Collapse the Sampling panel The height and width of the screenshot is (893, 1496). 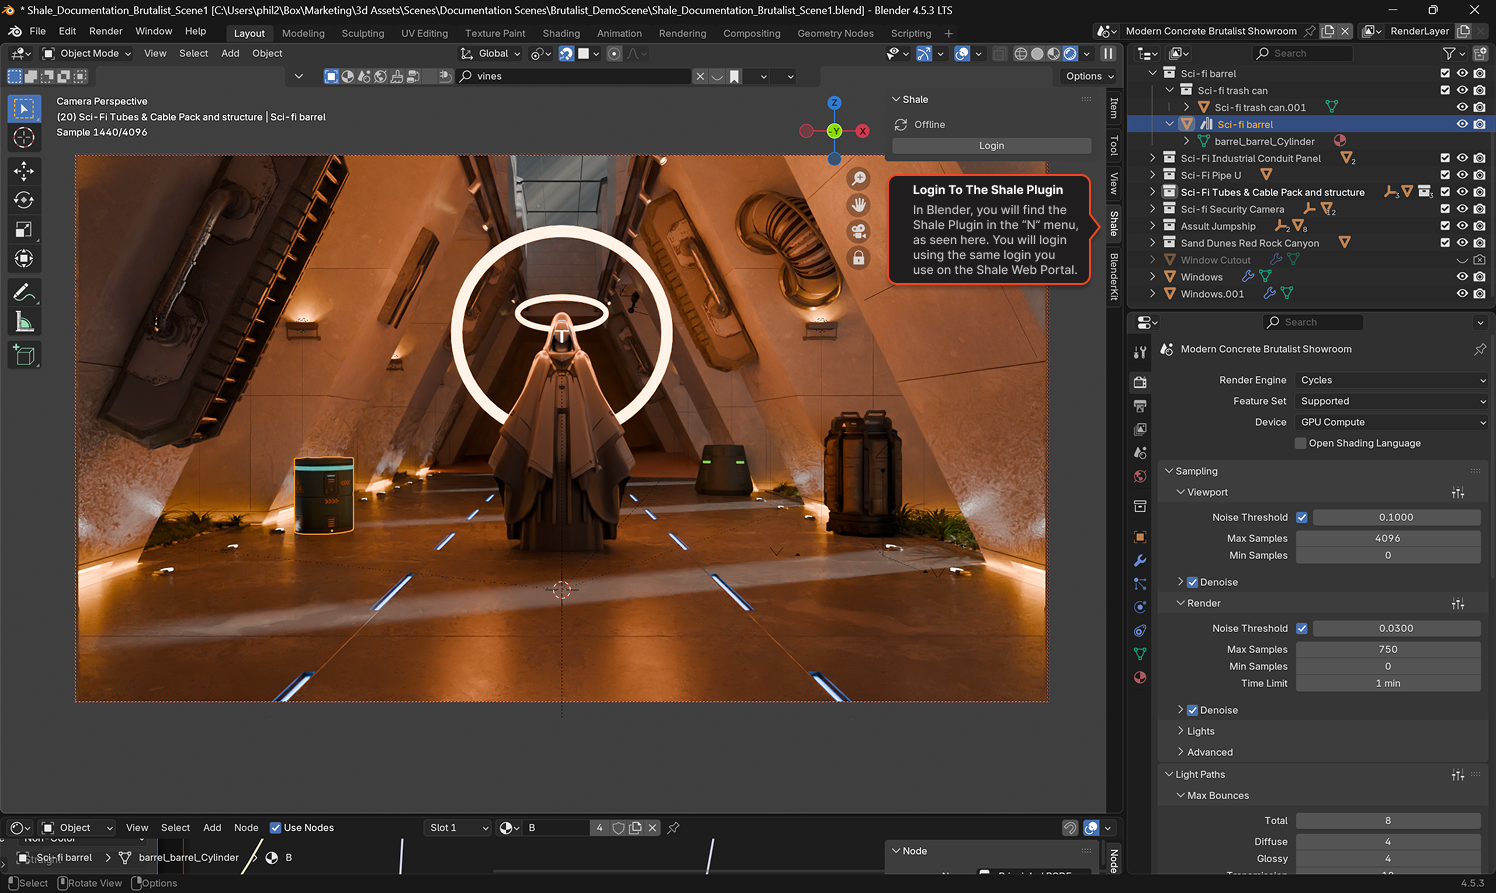[1169, 471]
